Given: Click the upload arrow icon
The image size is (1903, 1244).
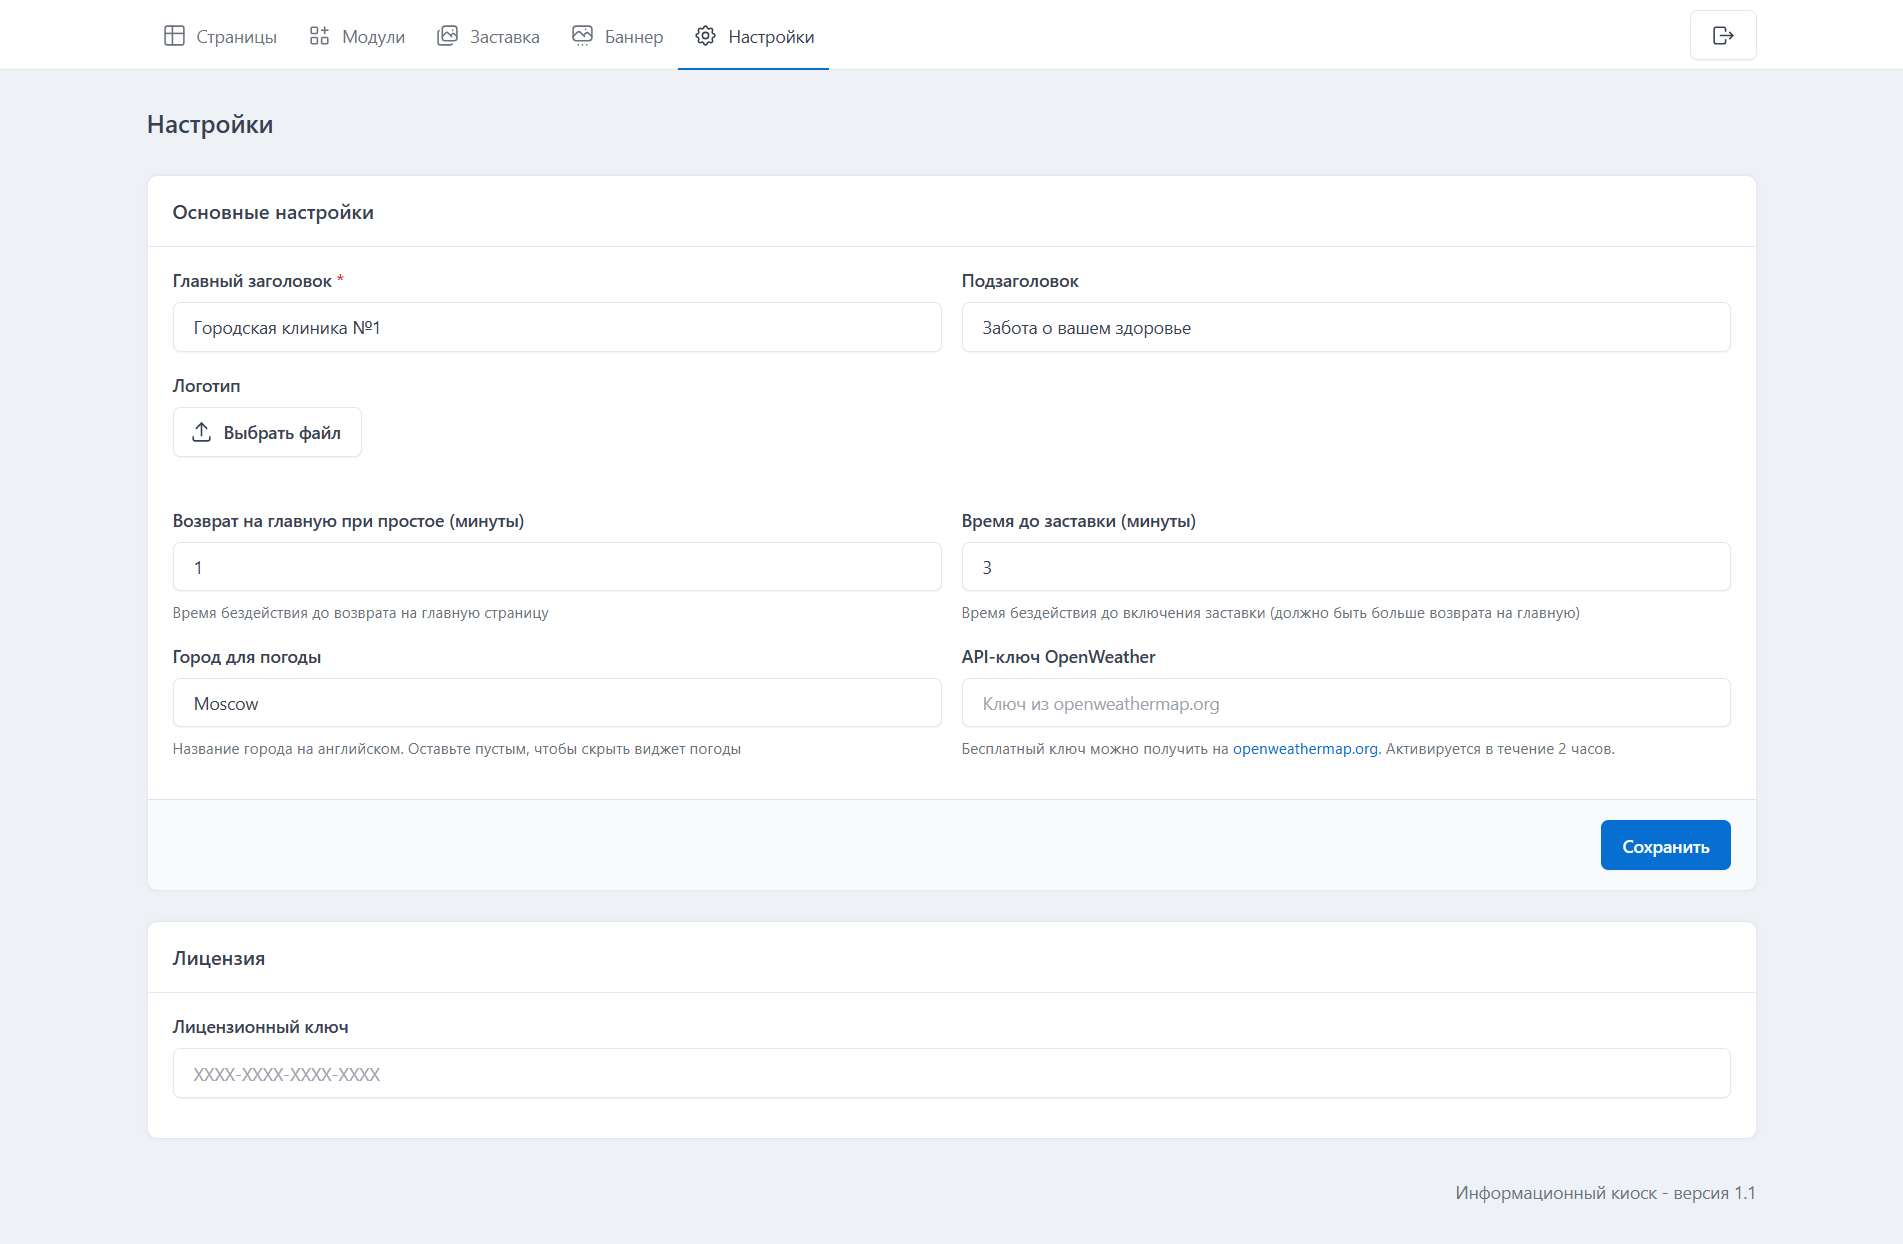Looking at the screenshot, I should [201, 432].
